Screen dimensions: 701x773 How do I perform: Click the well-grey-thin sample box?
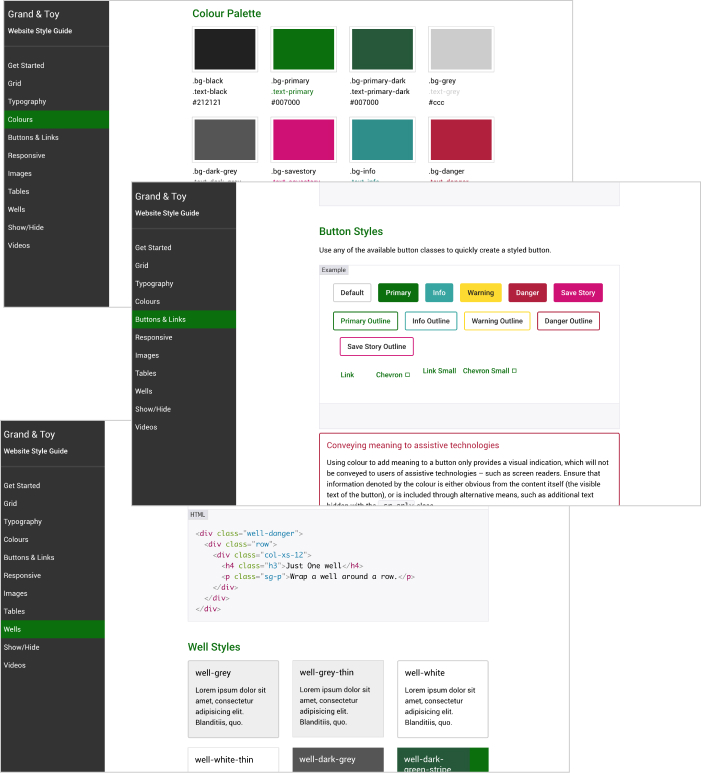click(337, 698)
